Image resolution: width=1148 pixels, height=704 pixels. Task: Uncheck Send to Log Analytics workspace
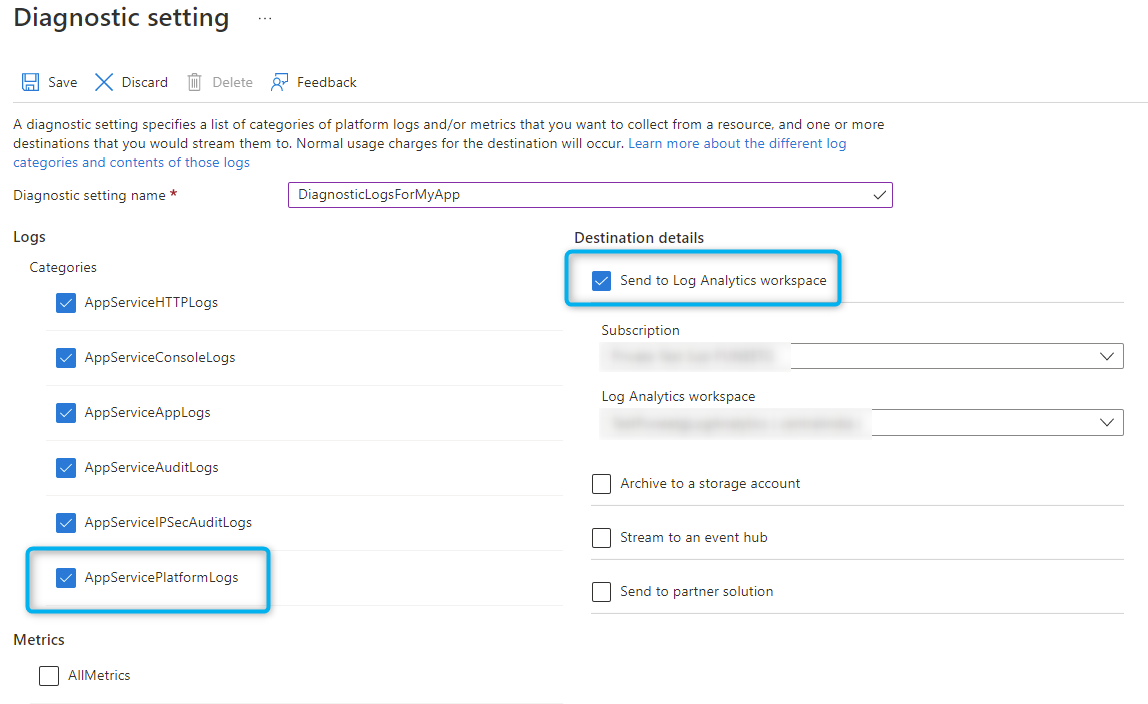(x=601, y=281)
